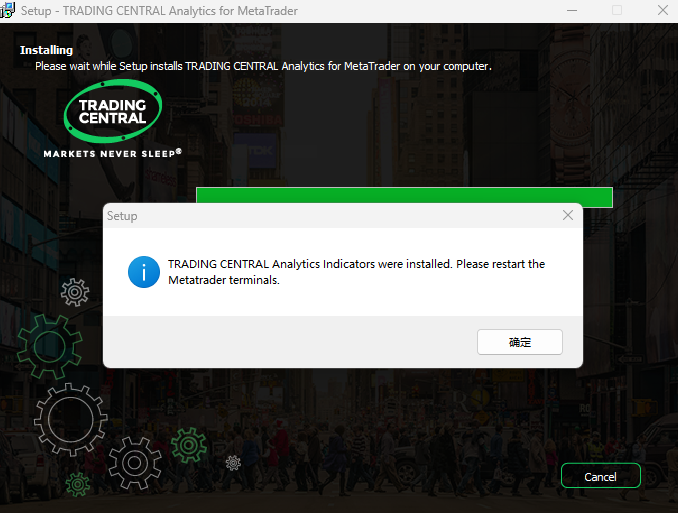The height and width of the screenshot is (513, 678).
Task: Click the setup installer icon in title bar
Action: pos(8,10)
